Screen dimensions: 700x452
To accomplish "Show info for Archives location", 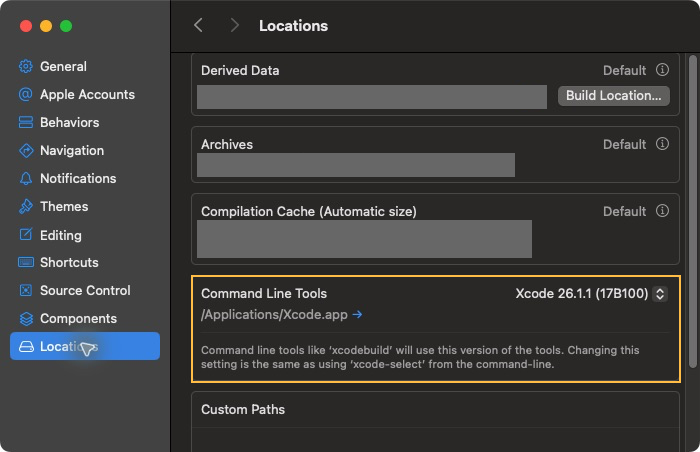I will 662,144.
